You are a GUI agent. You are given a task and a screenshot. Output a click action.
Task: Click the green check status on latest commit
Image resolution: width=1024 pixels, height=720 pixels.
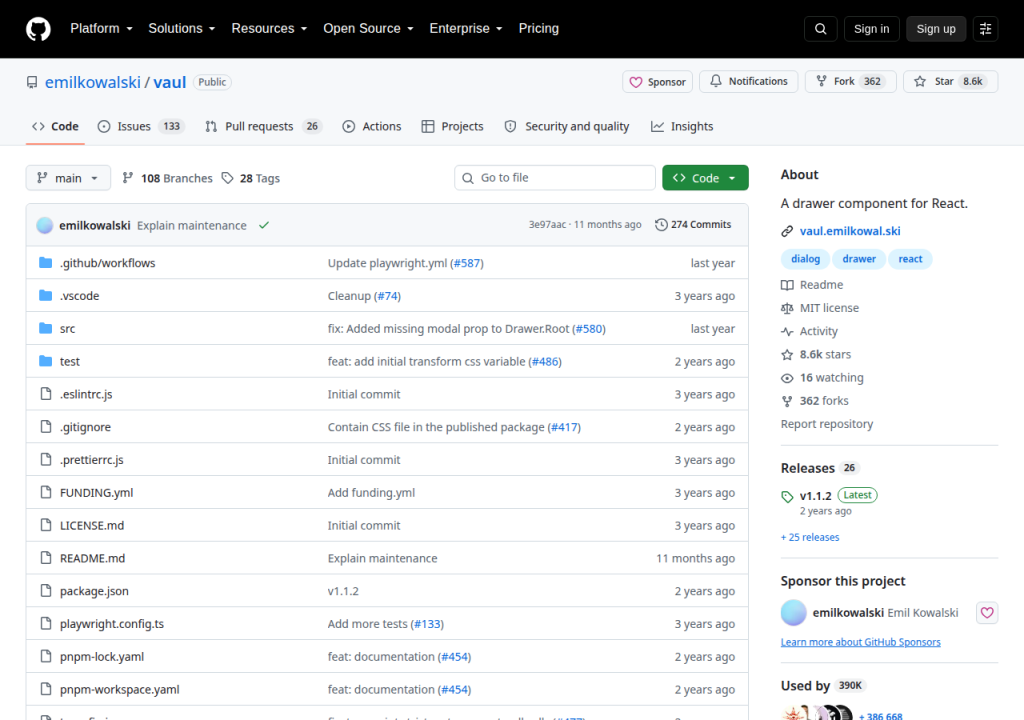click(264, 225)
